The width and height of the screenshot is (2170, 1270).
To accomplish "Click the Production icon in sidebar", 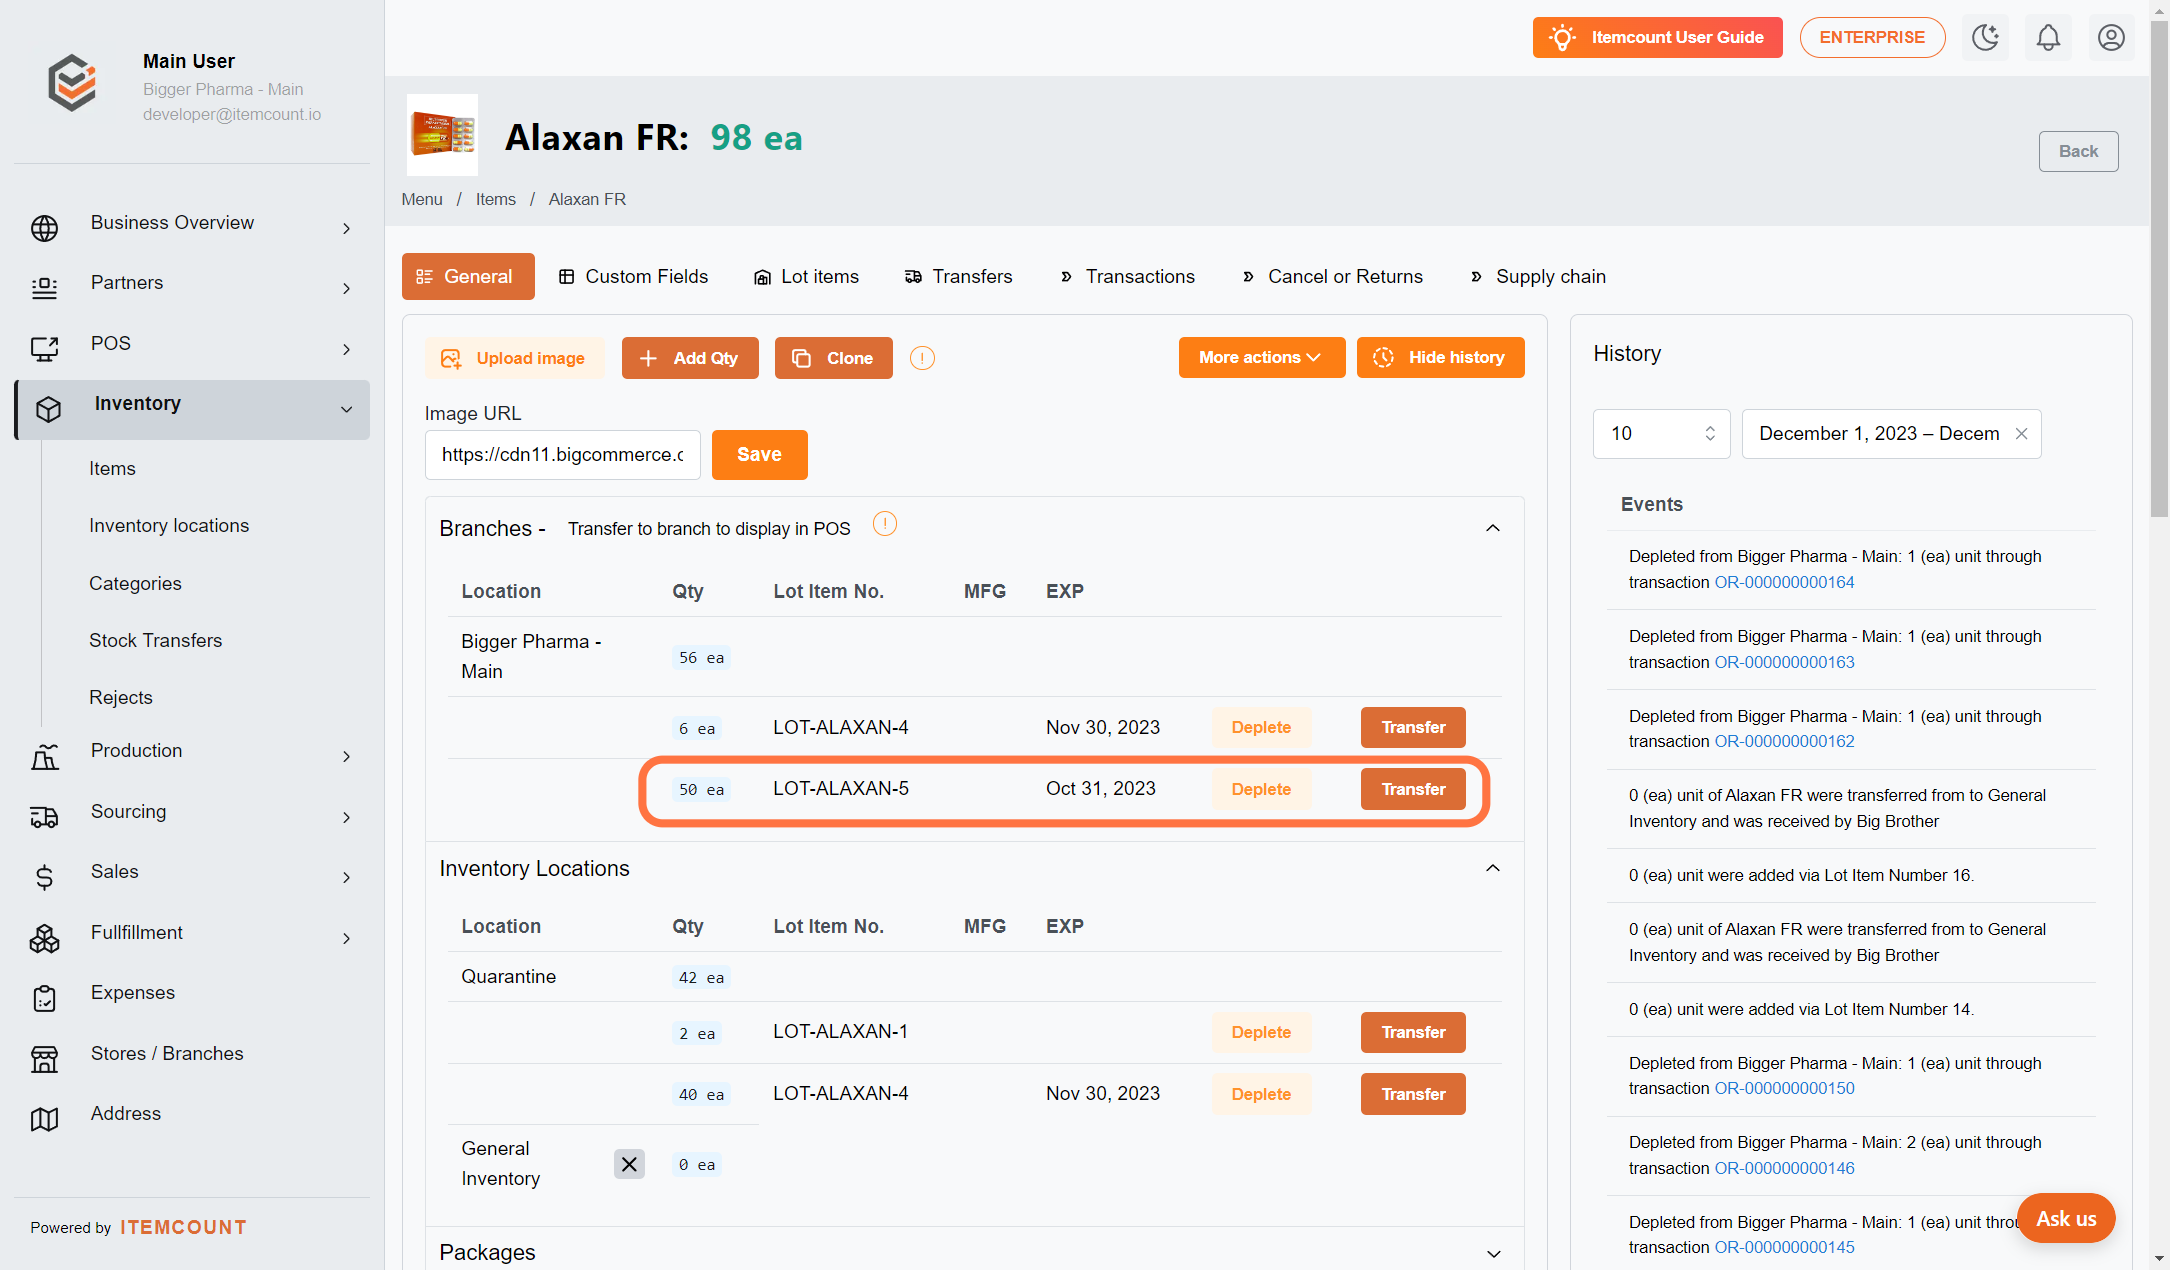I will [x=45, y=757].
